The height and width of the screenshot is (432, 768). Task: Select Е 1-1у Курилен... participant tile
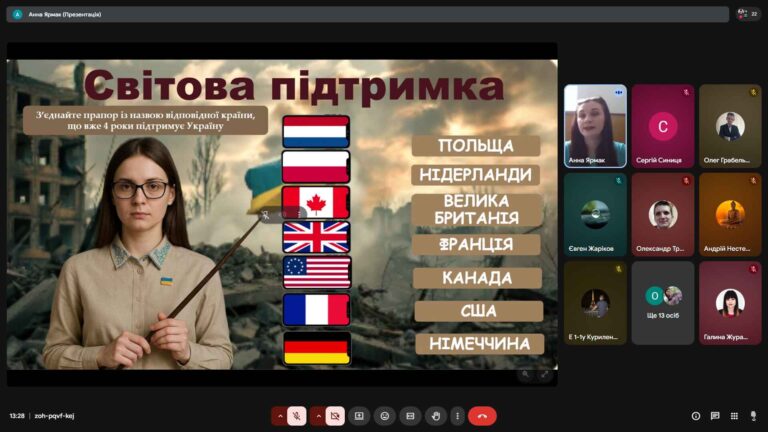pos(595,303)
